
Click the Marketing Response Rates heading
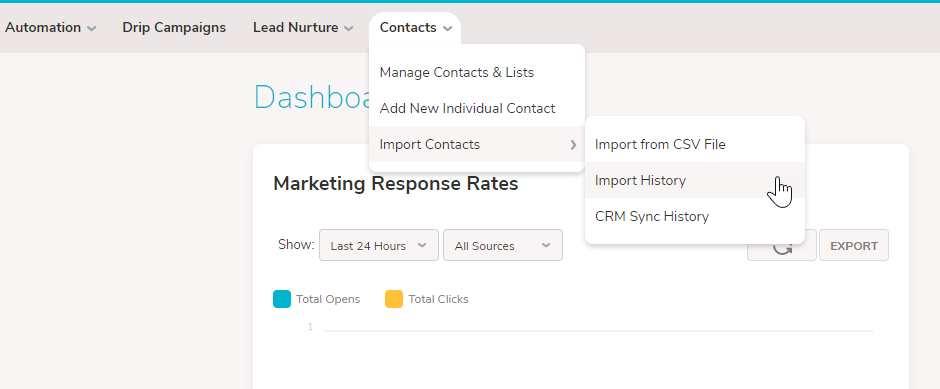tap(396, 183)
